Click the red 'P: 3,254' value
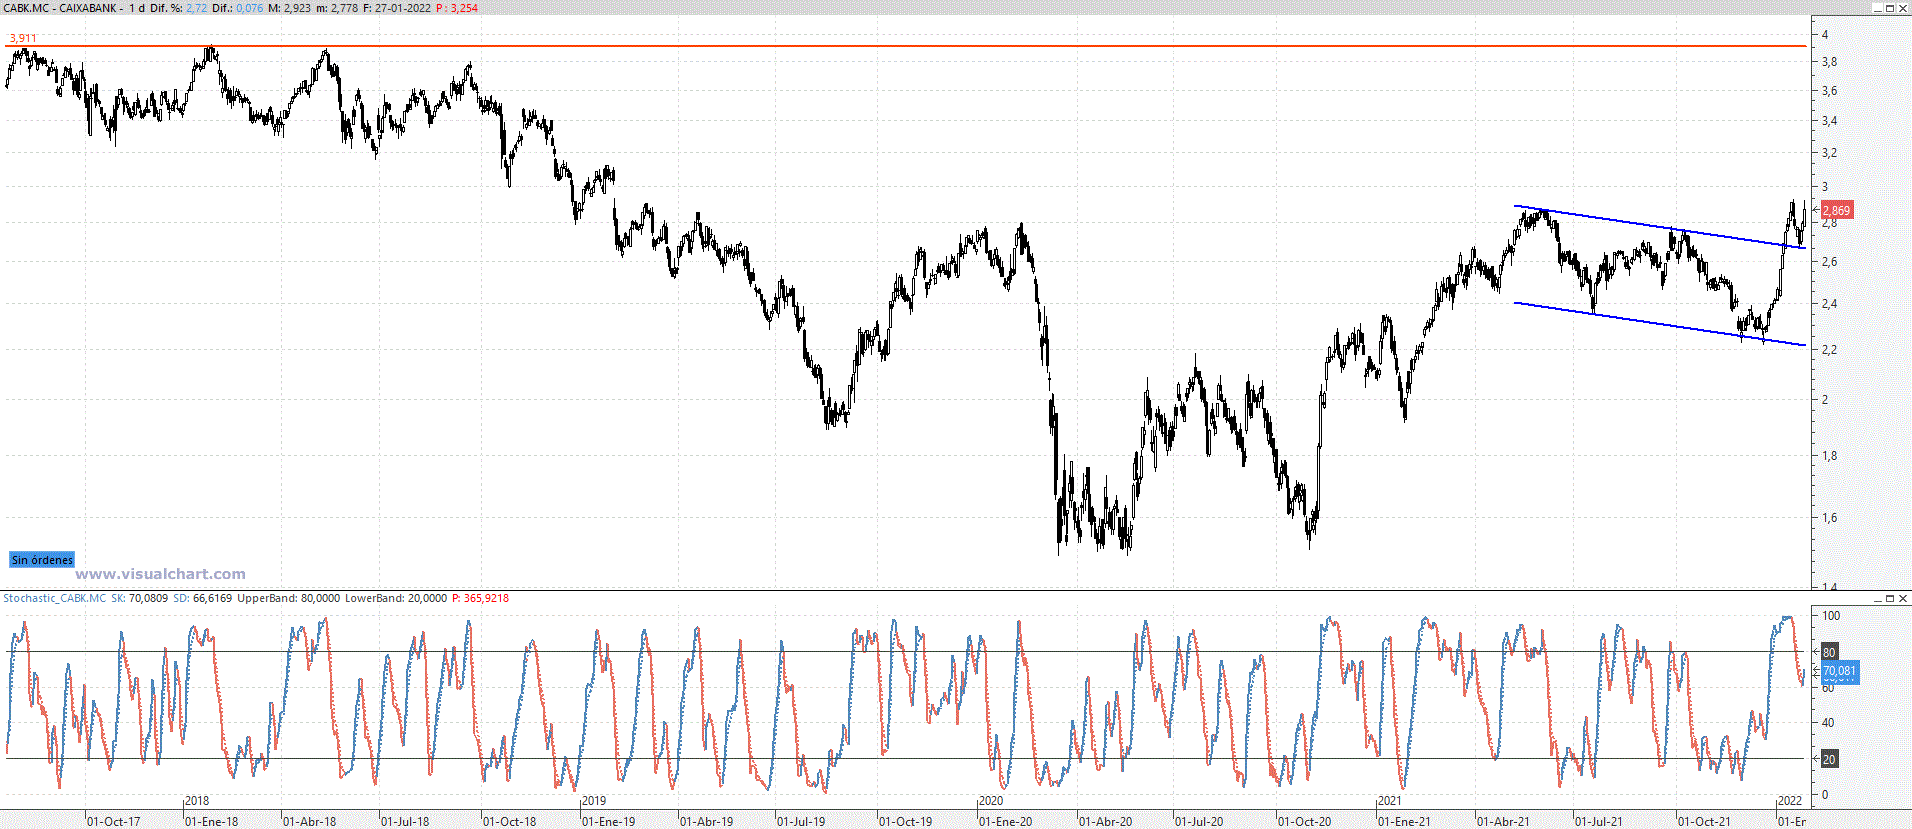The height and width of the screenshot is (829, 1912). [x=457, y=8]
